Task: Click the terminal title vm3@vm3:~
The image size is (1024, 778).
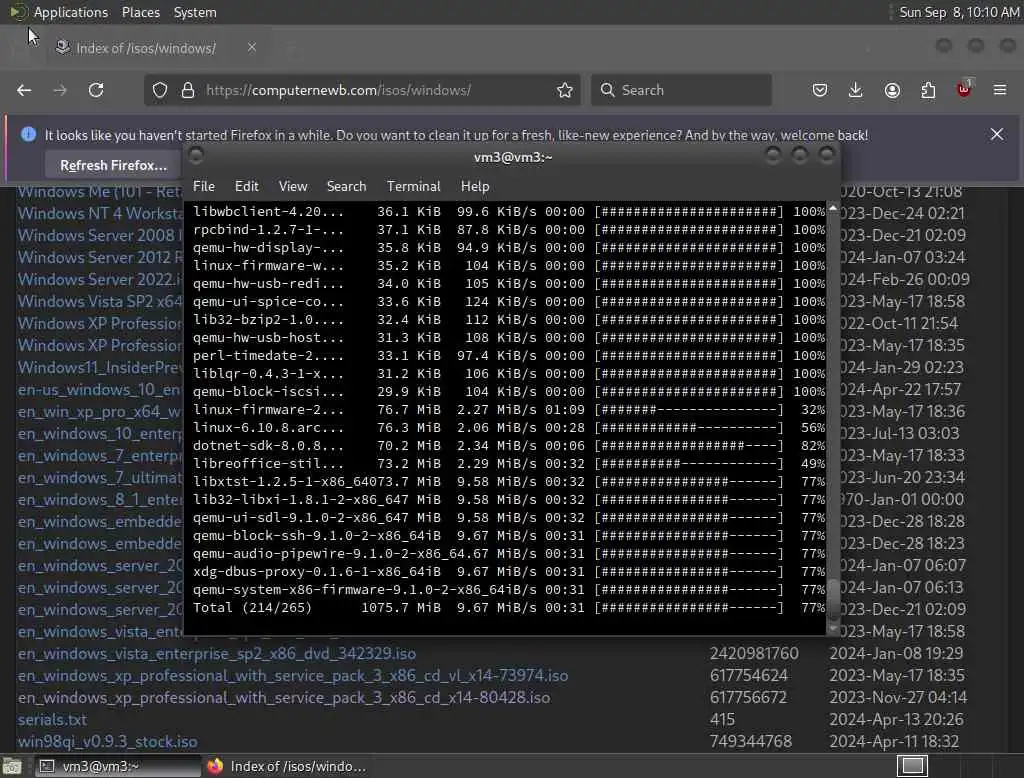Action: 513,157
